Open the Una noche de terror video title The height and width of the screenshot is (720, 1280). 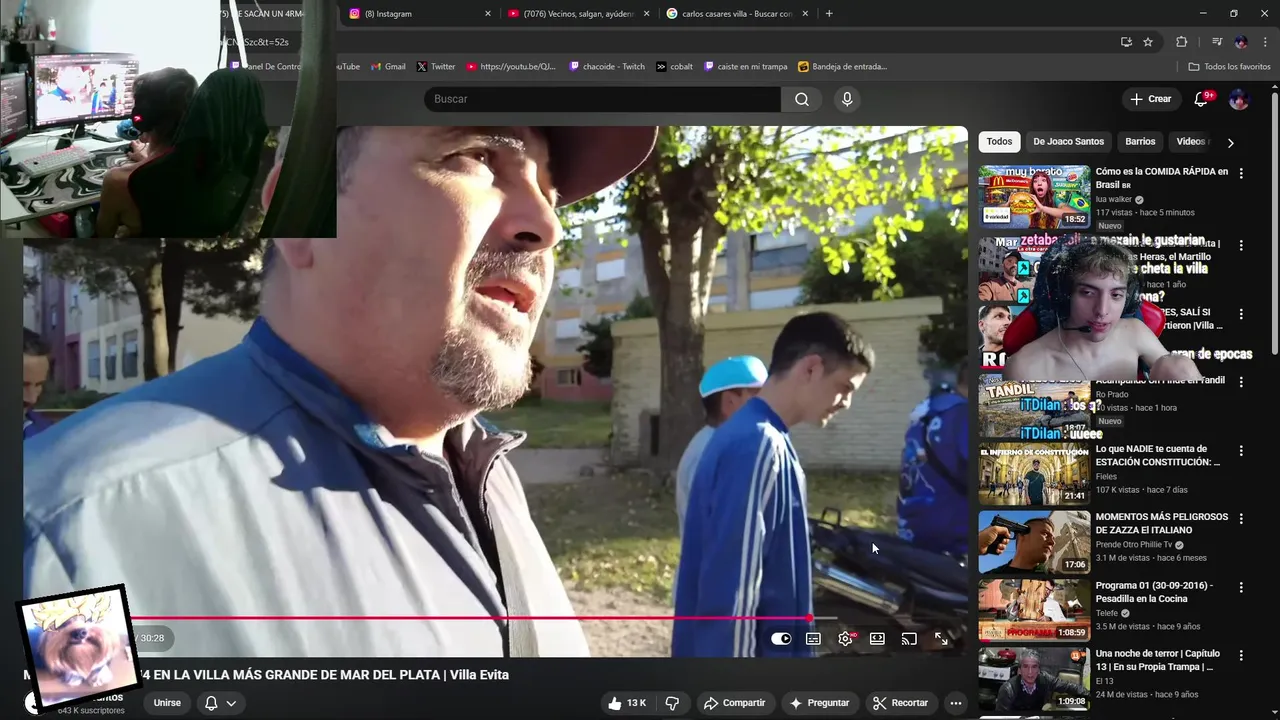point(1157,660)
